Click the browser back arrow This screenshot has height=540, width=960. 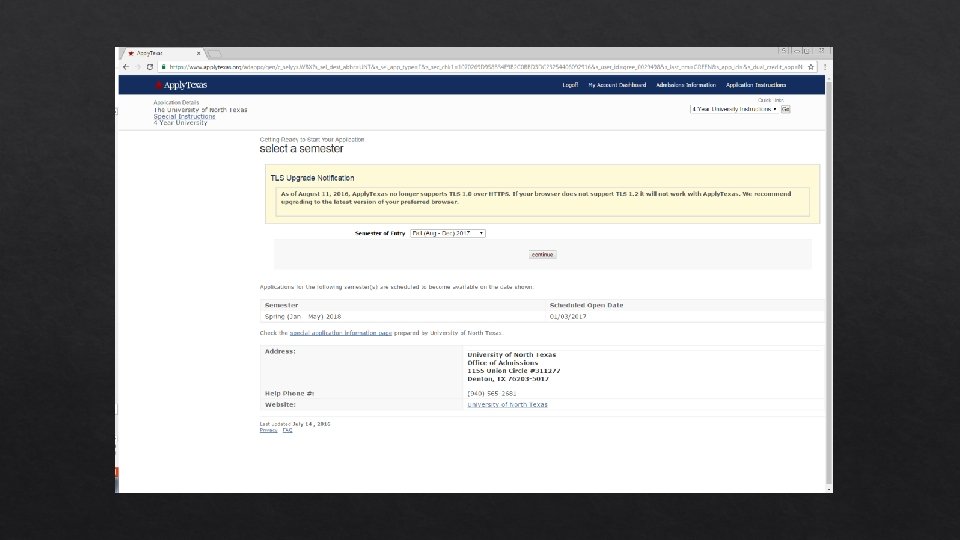pyautogui.click(x=126, y=67)
